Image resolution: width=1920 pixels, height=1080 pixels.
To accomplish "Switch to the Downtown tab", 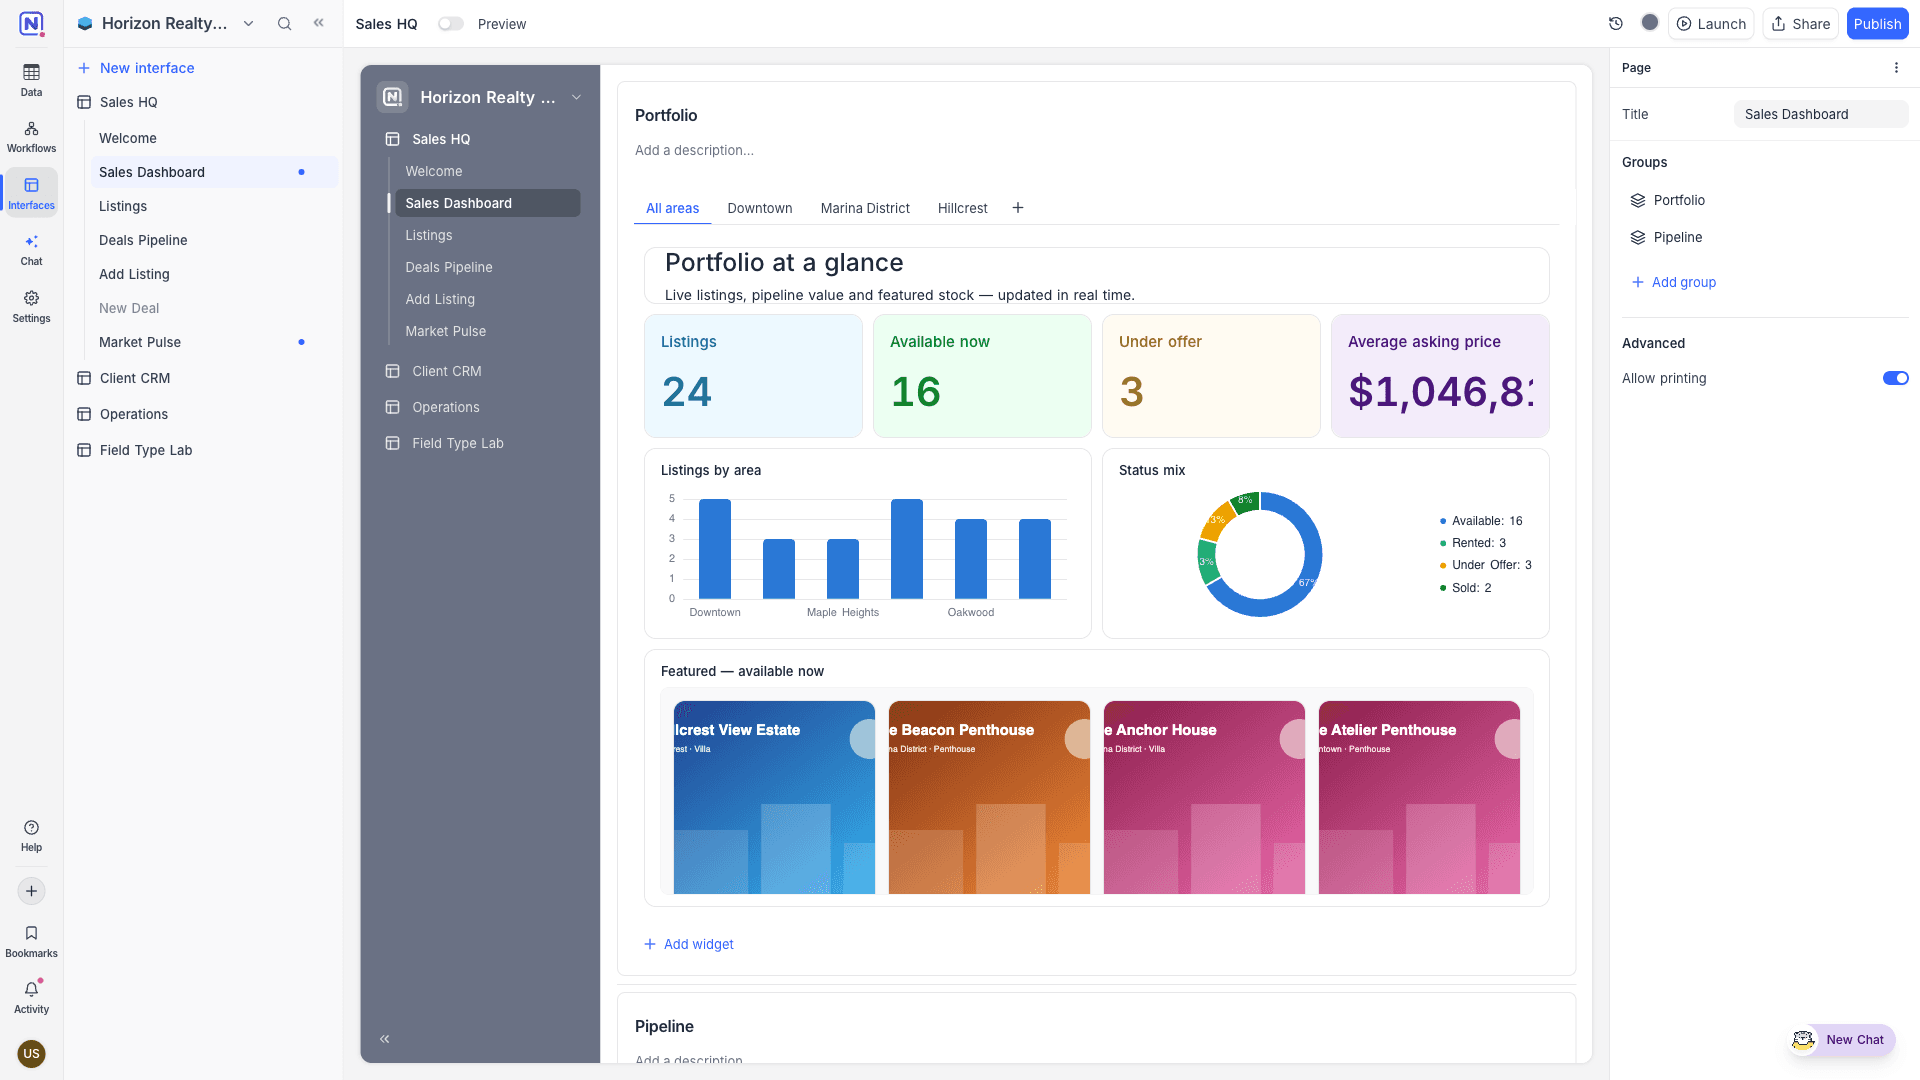I will (x=760, y=208).
